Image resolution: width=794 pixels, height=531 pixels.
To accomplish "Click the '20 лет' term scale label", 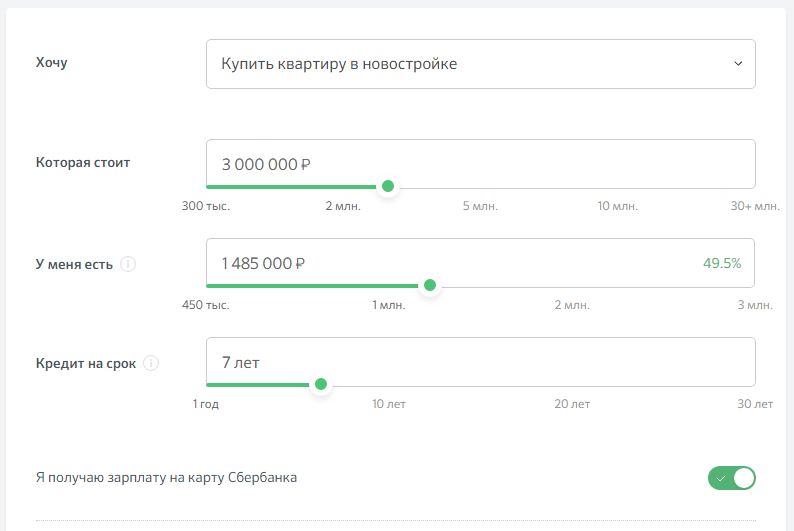I will pyautogui.click(x=572, y=404).
